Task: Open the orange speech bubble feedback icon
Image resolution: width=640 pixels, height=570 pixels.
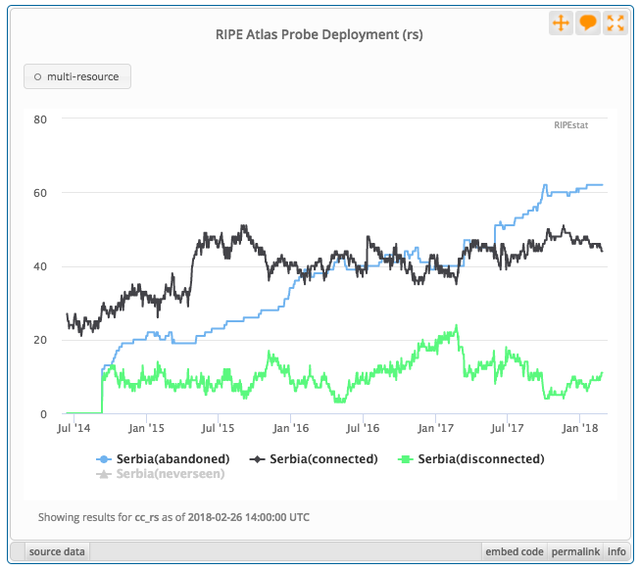Action: [x=588, y=23]
